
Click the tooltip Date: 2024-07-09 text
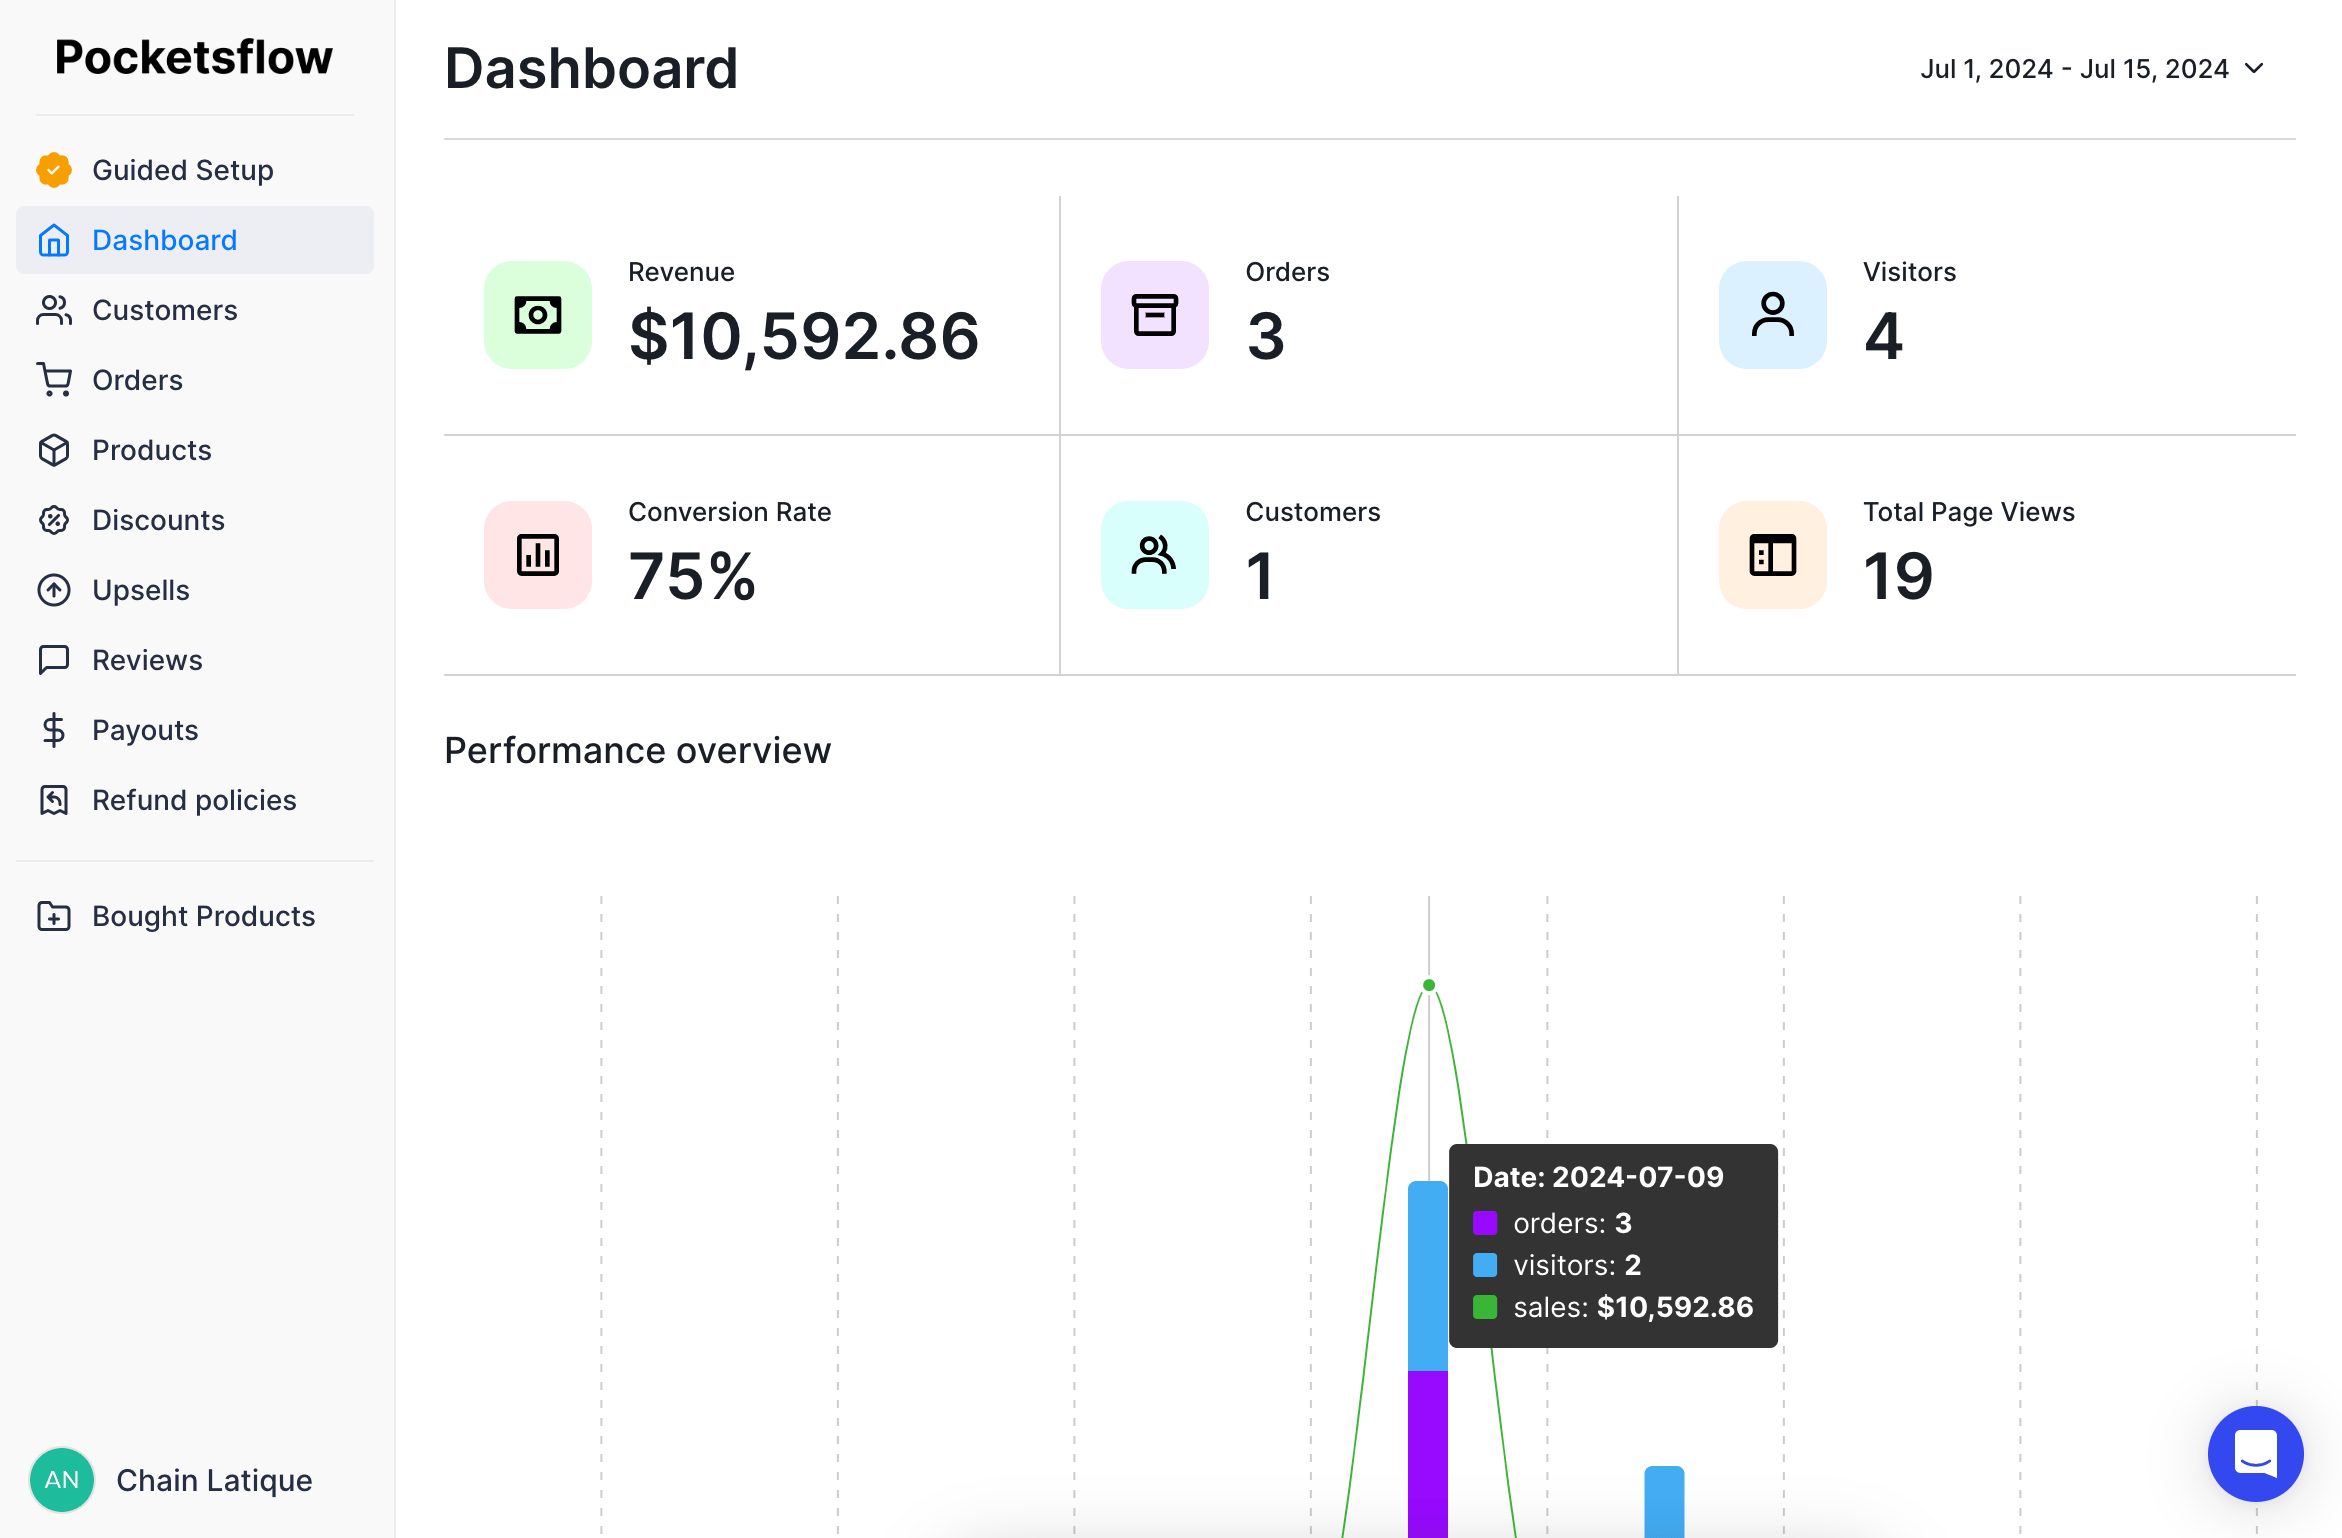click(x=1598, y=1177)
